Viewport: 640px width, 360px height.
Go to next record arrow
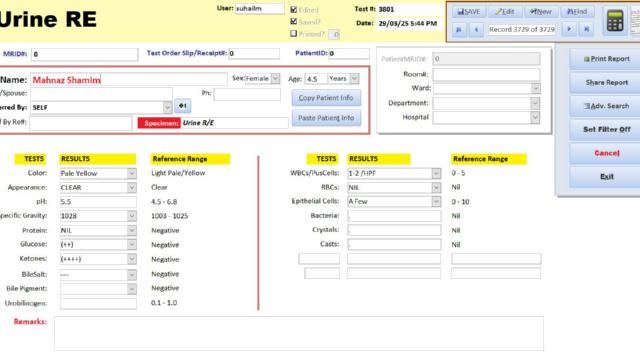coord(569,29)
